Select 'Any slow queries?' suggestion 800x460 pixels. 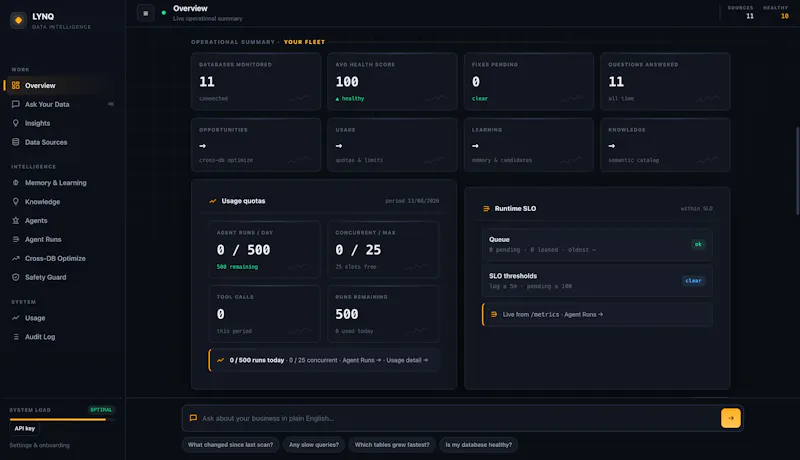coord(314,445)
